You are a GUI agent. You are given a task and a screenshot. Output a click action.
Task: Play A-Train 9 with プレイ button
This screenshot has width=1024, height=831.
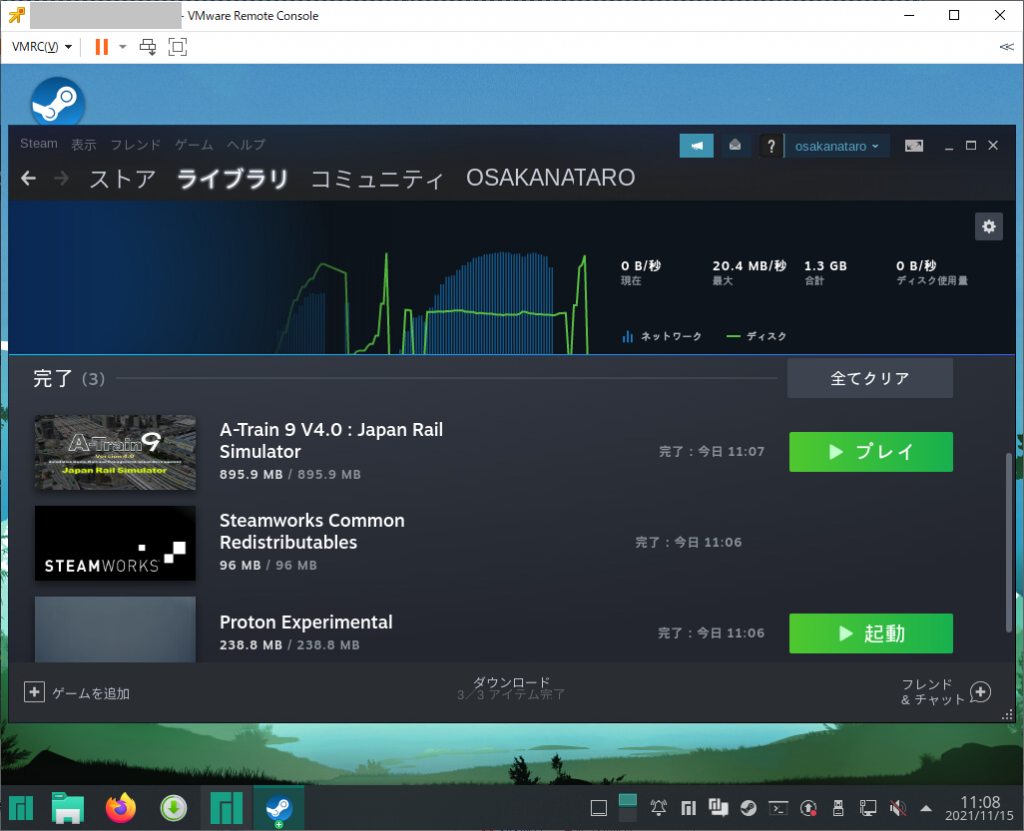[871, 451]
